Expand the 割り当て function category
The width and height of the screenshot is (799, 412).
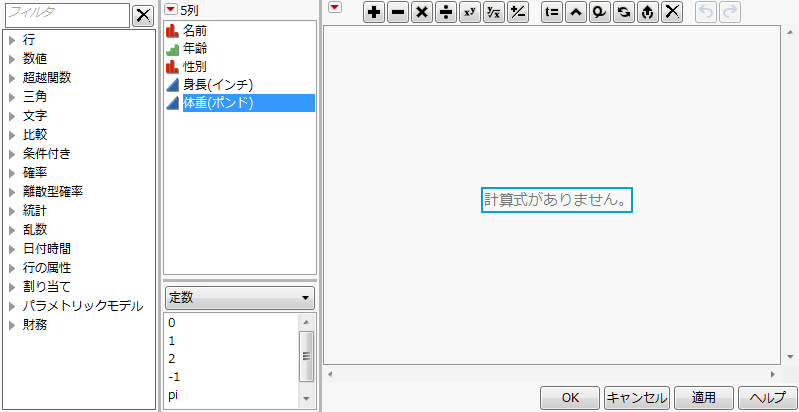pyautogui.click(x=13, y=287)
